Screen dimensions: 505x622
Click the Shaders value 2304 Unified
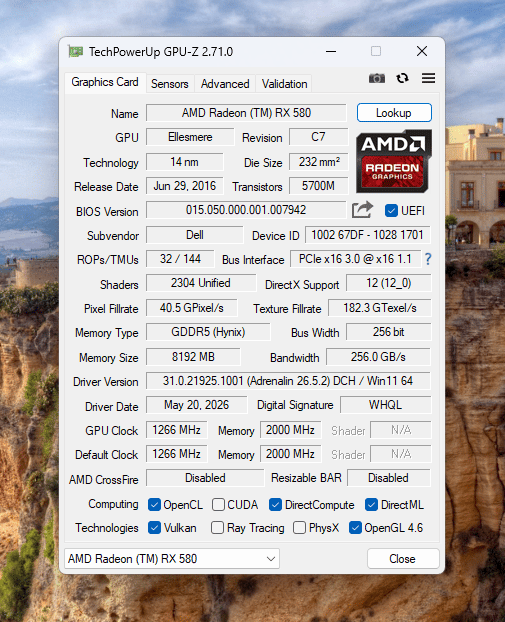tap(201, 283)
